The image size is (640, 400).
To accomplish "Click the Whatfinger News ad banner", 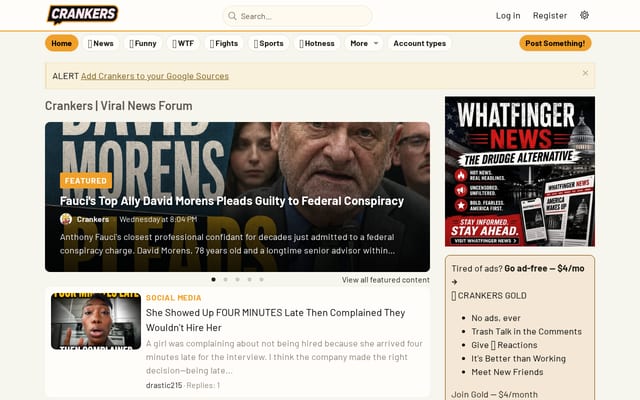I will coord(520,171).
